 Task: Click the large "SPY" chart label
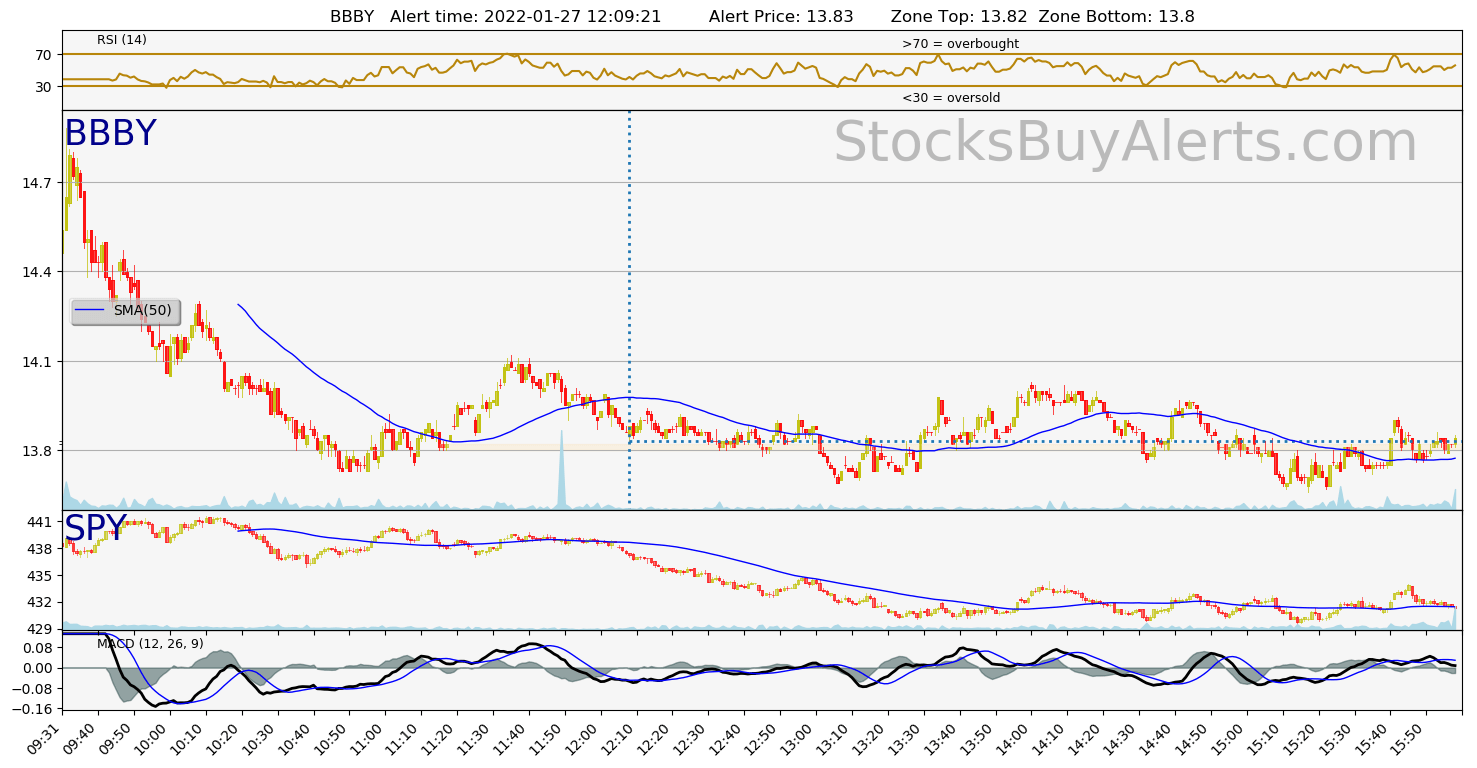coord(96,528)
